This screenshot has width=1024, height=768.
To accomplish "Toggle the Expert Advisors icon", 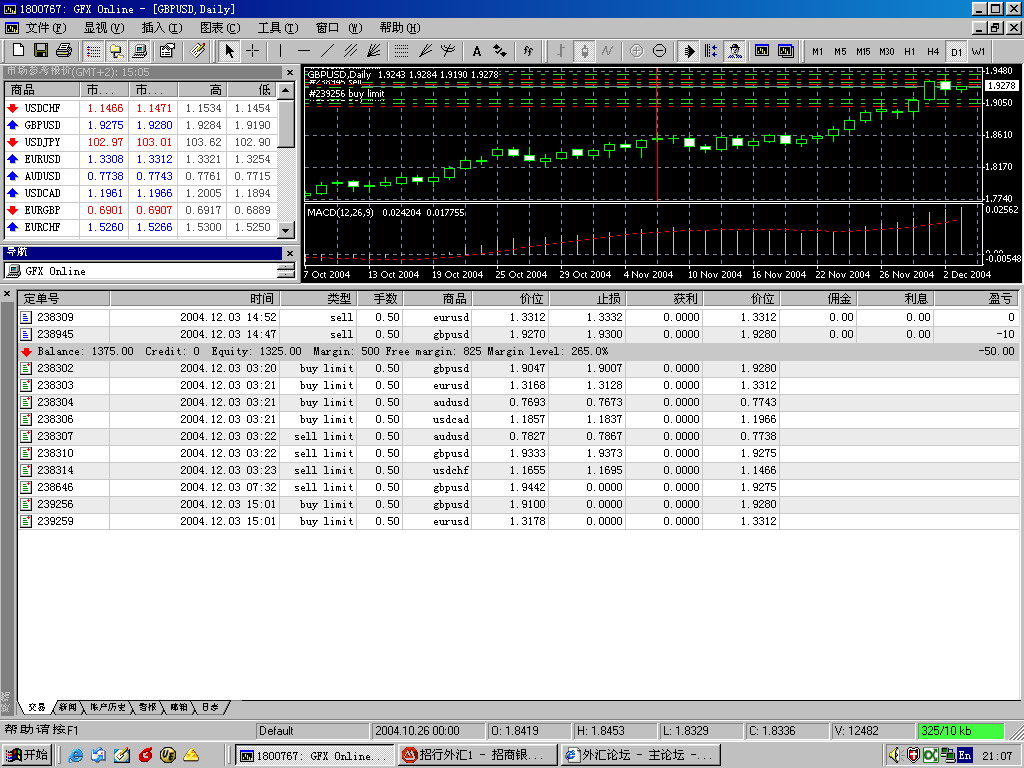I will pos(735,50).
